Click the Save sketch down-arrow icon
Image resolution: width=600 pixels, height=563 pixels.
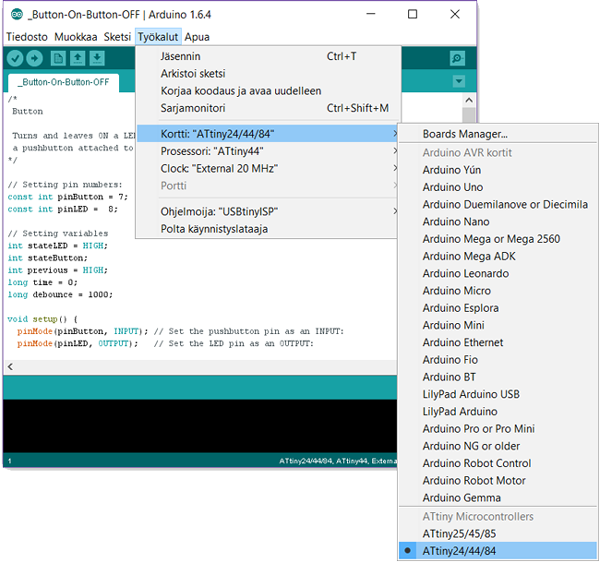pos(97,59)
